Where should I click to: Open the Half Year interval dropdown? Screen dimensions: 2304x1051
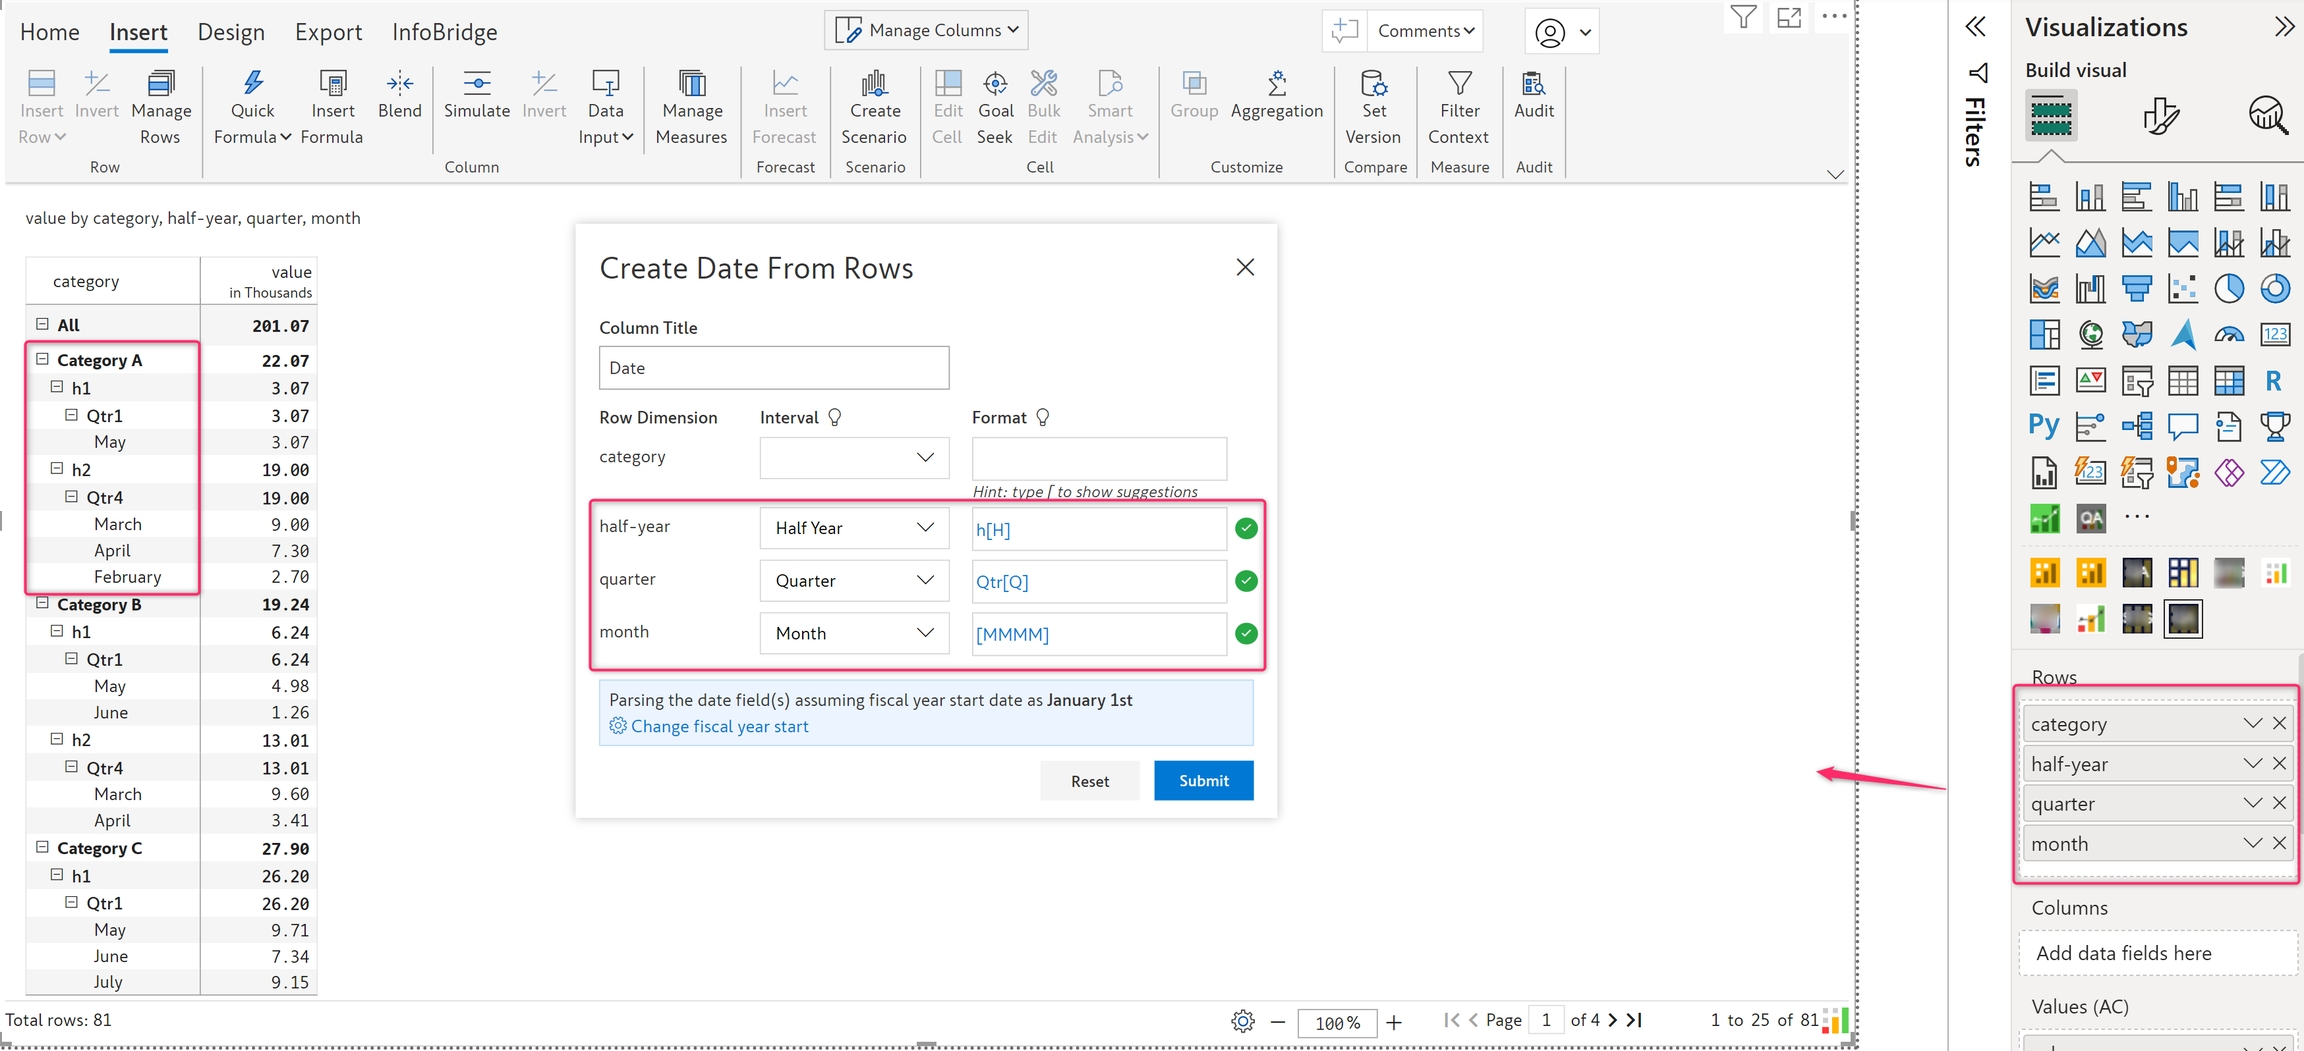click(x=854, y=528)
